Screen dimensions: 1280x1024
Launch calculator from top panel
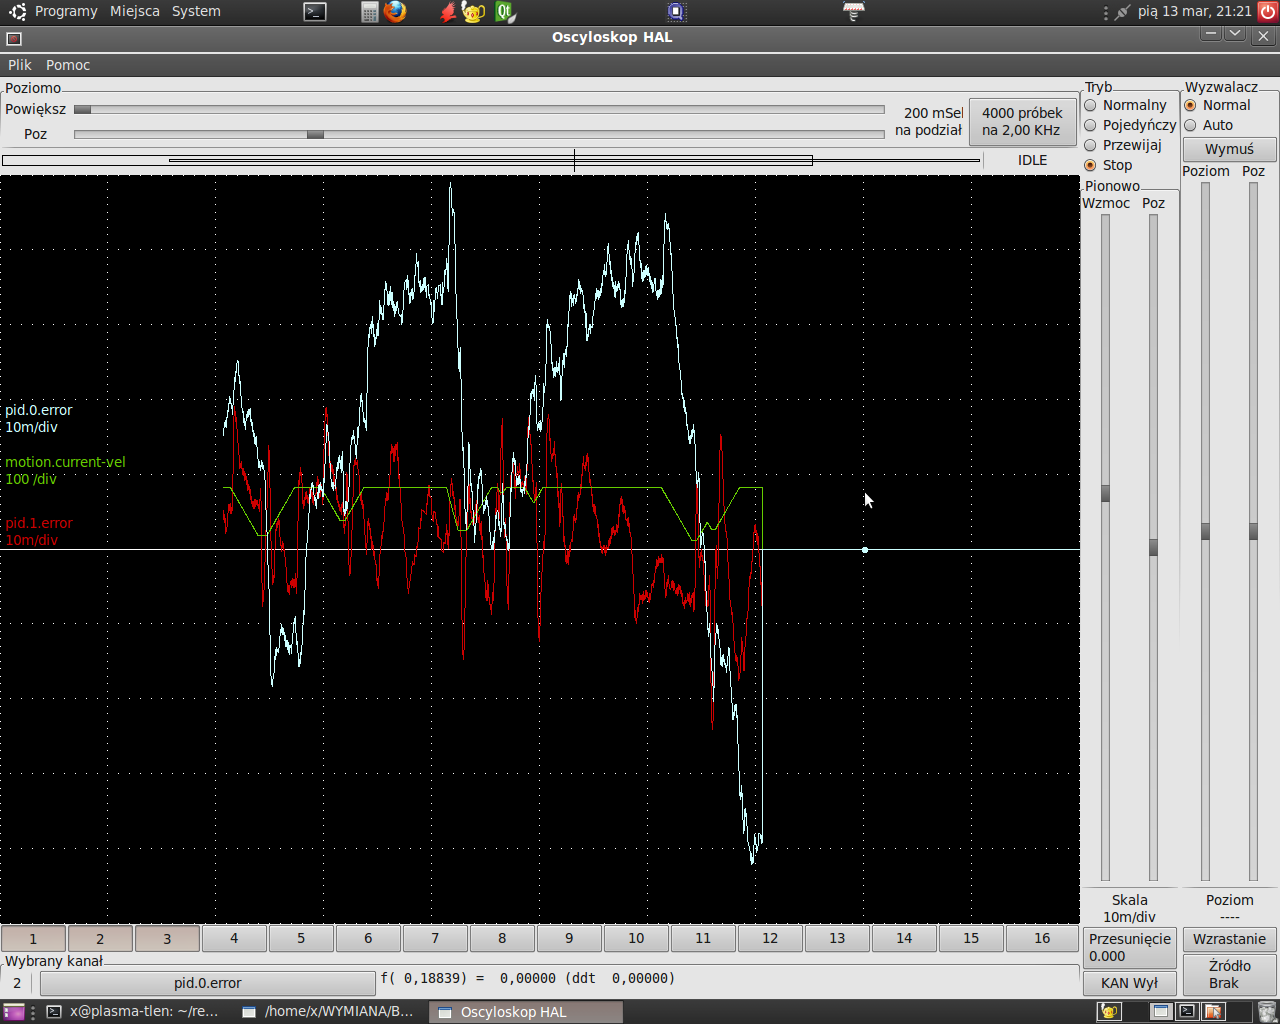tap(369, 12)
